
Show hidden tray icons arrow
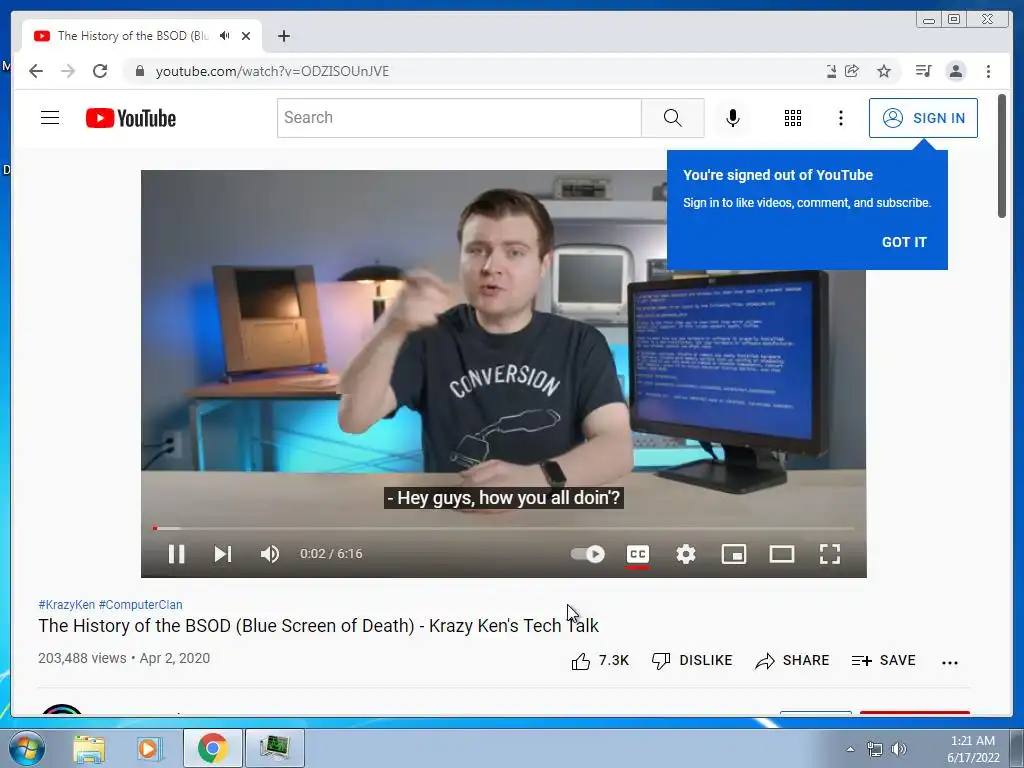tap(850, 749)
